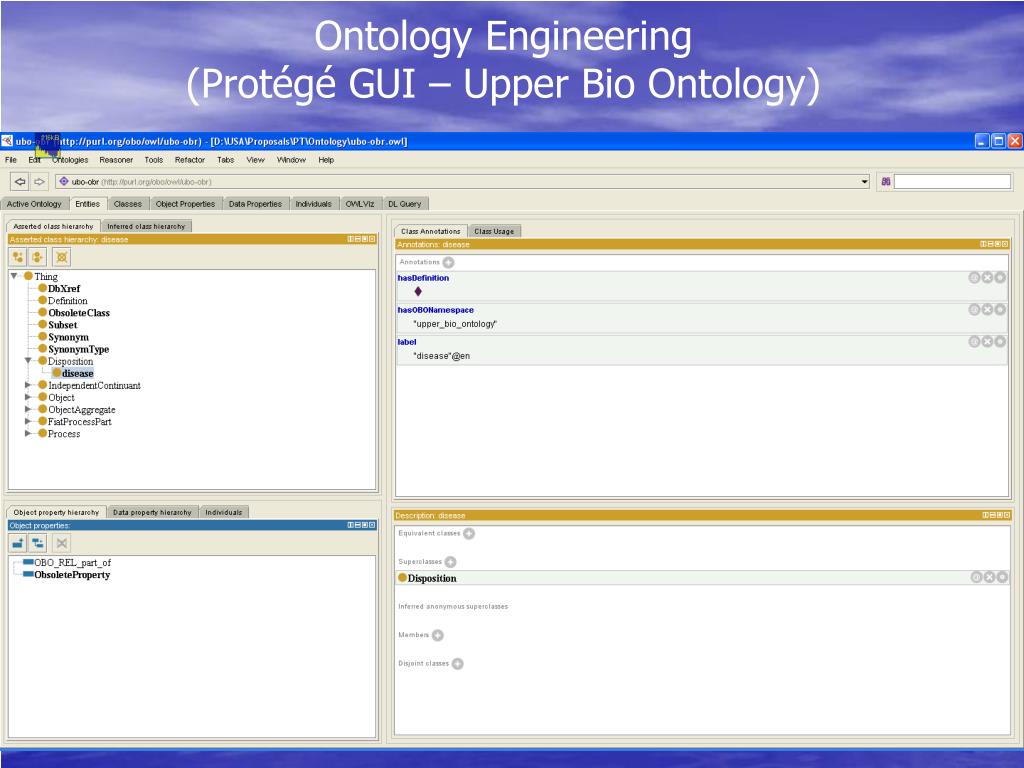Click the "disease"@en label value
This screenshot has height=768, width=1024.
coord(441,356)
